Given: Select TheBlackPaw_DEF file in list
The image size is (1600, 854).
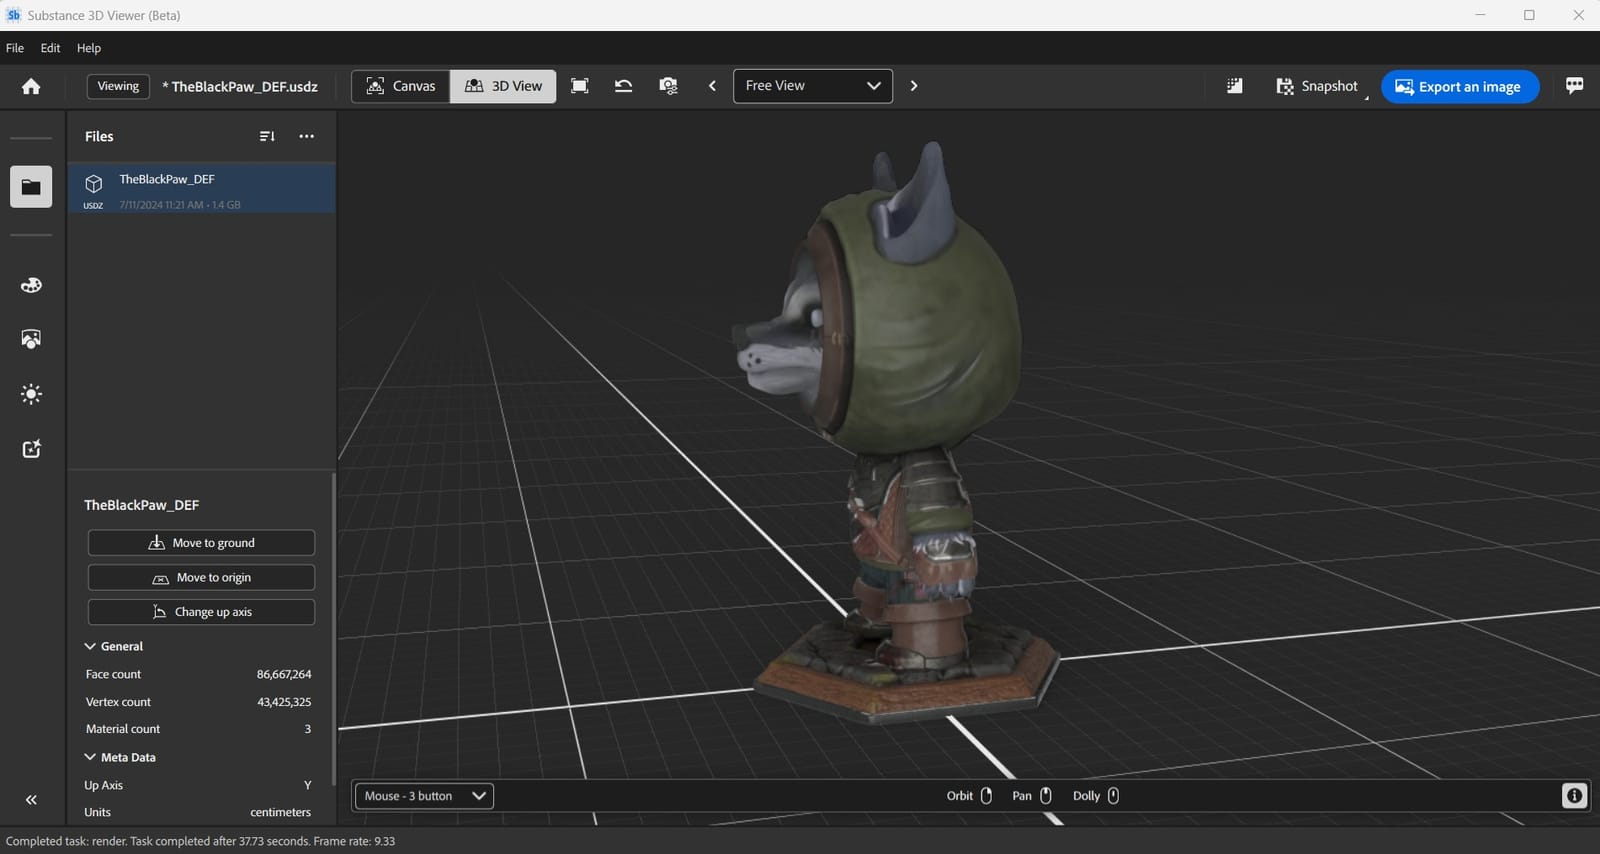Looking at the screenshot, I should (201, 188).
